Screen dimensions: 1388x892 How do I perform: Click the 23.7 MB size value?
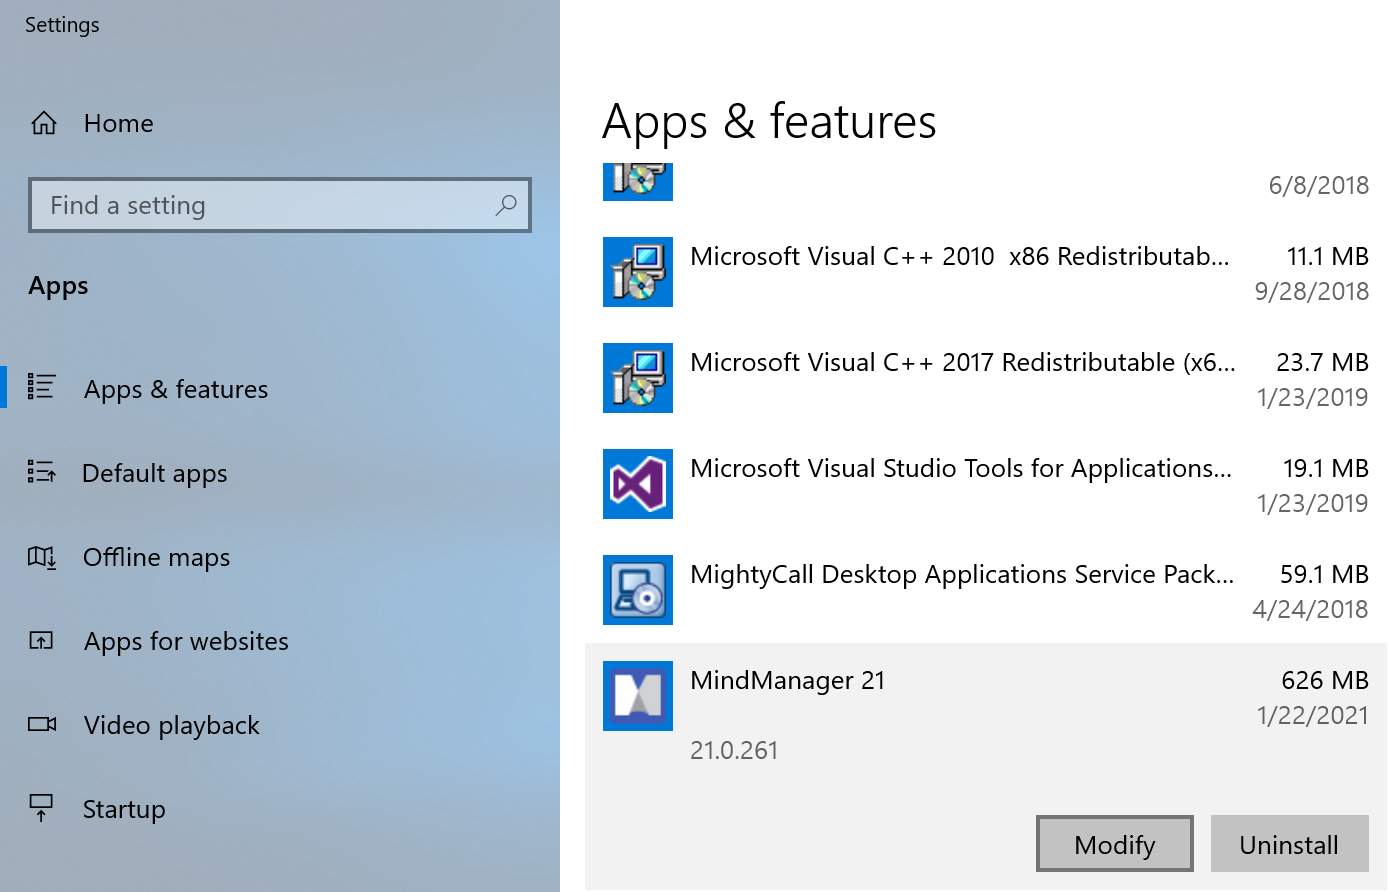(x=1323, y=362)
